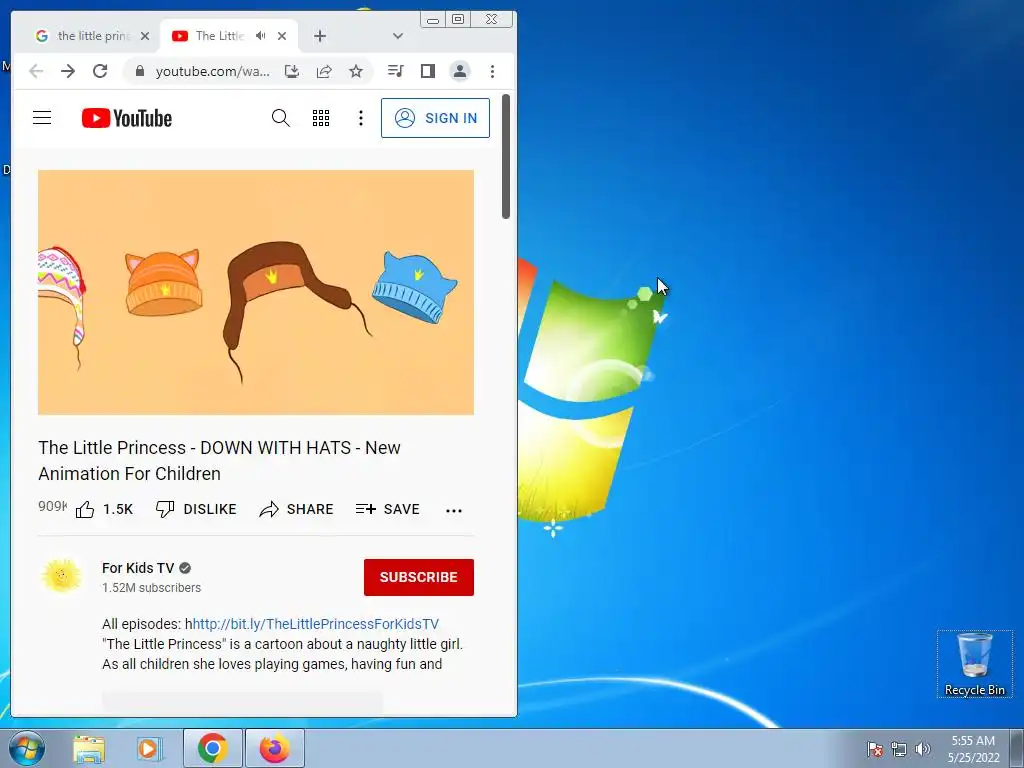Click the red SUBSCRIBE button
1024x768 pixels.
(x=419, y=577)
